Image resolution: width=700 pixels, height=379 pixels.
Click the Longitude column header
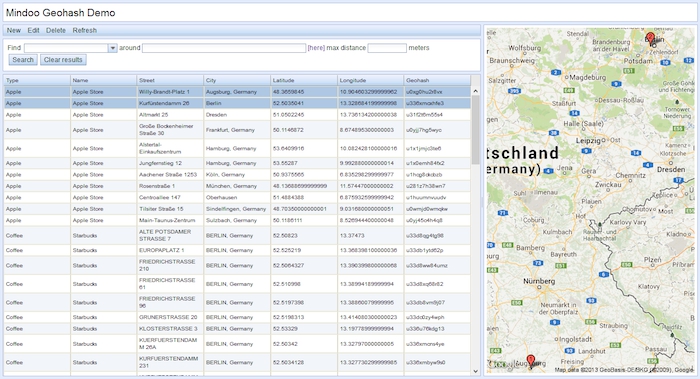(x=371, y=80)
